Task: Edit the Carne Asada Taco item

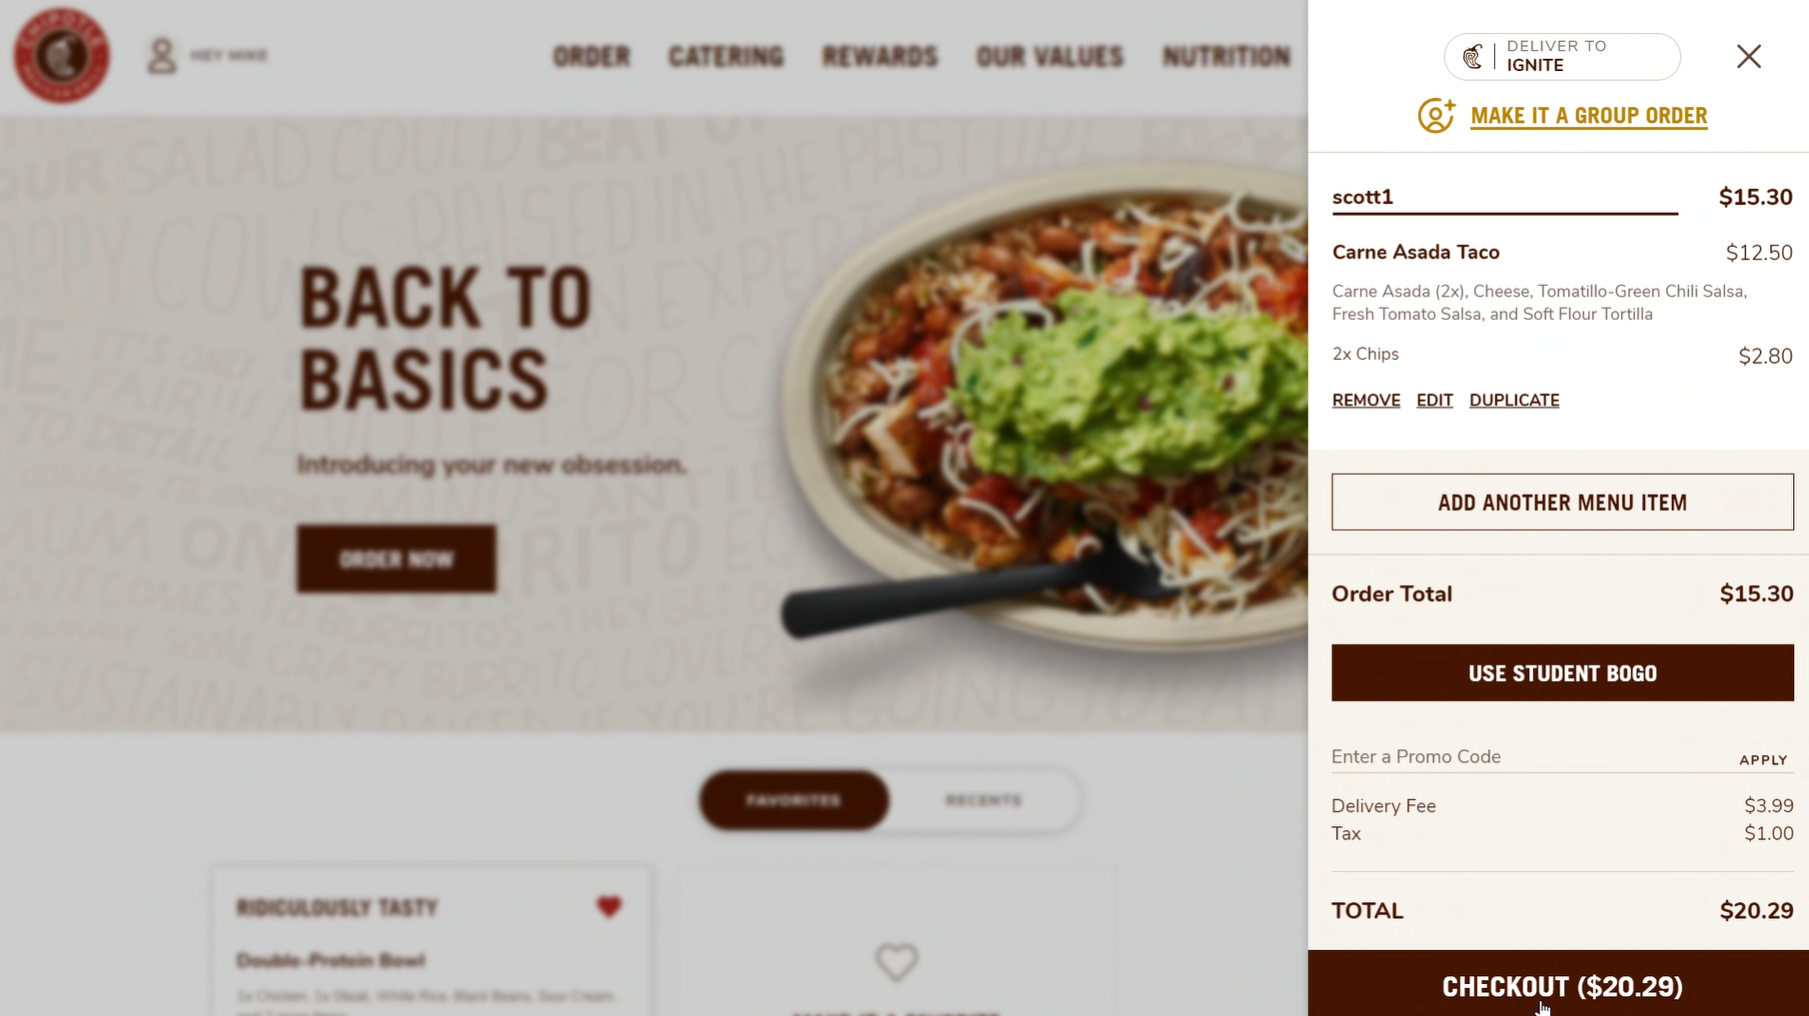Action: (1434, 400)
